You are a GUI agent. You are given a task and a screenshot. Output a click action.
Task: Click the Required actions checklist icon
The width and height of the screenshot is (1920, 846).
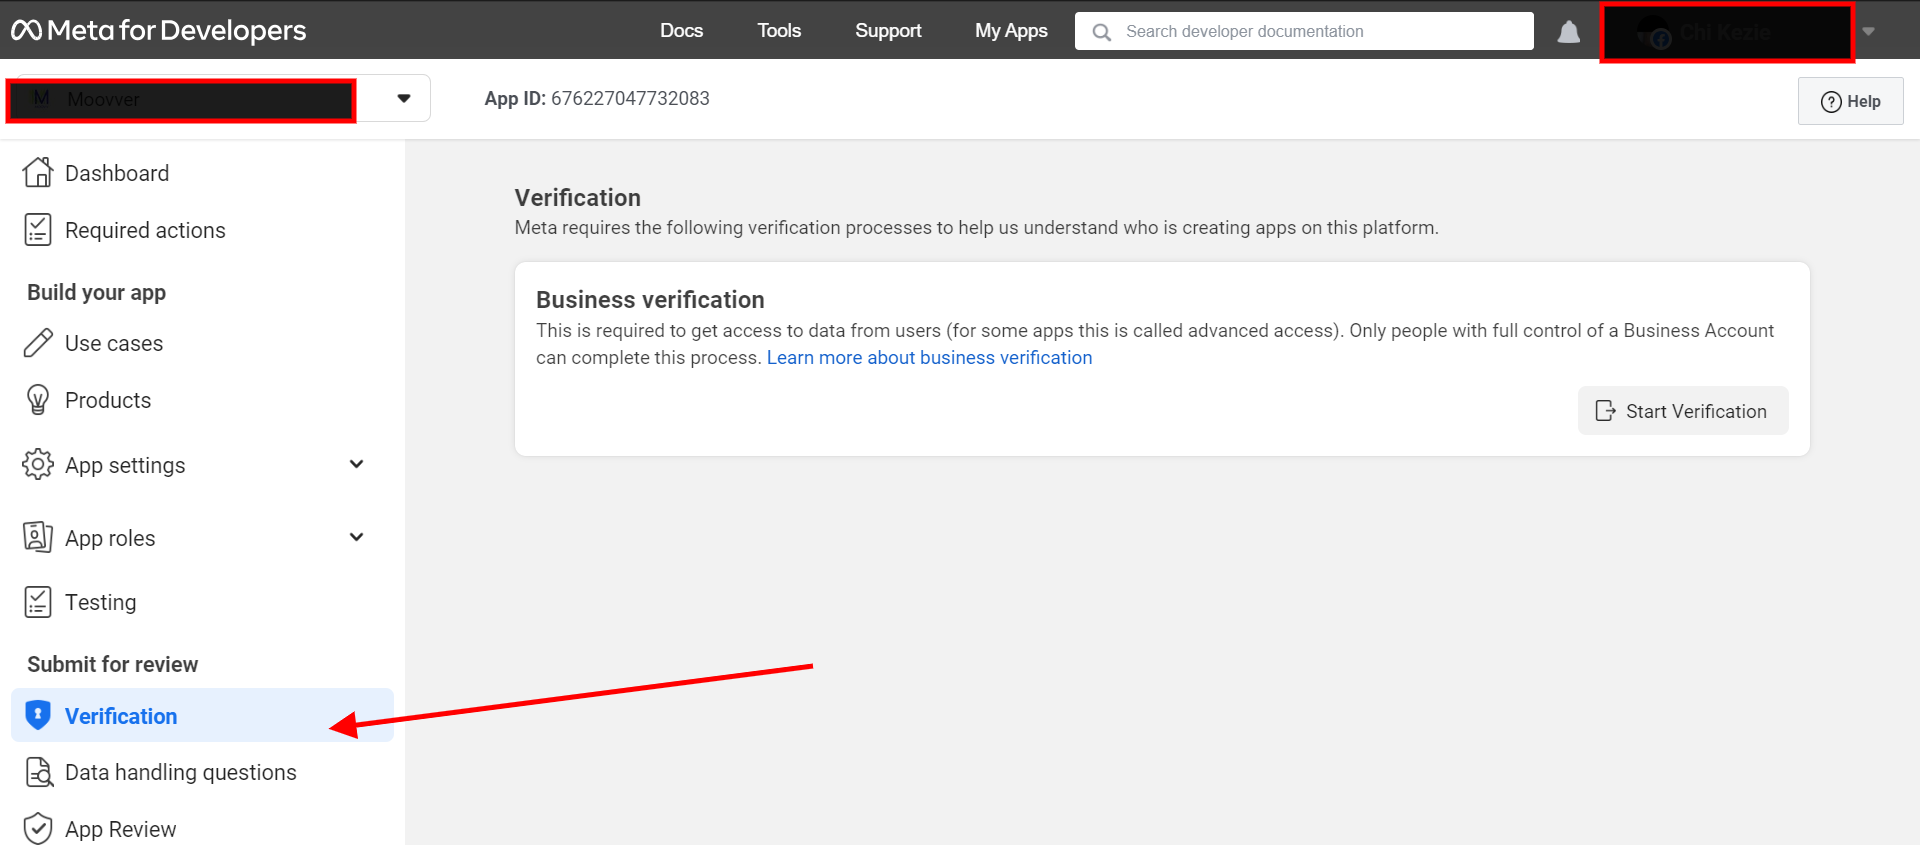38,230
